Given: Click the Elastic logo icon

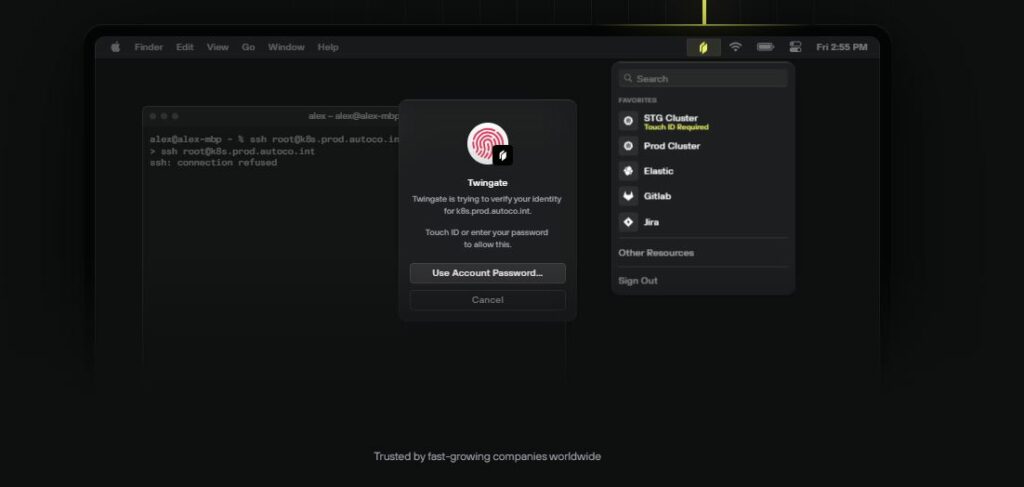Looking at the screenshot, I should click(628, 171).
